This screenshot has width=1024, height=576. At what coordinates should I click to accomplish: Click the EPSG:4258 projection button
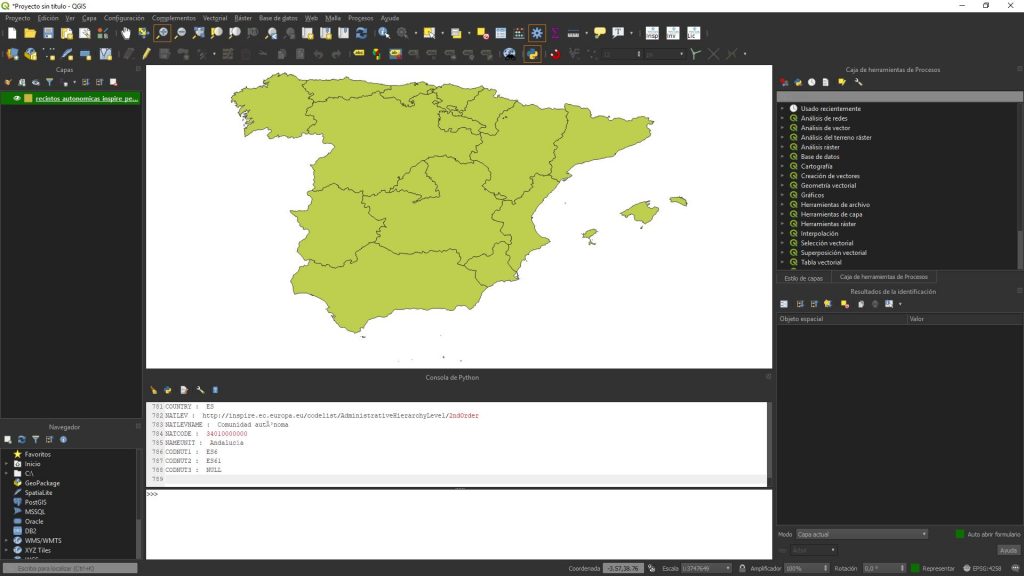pyautogui.click(x=987, y=565)
